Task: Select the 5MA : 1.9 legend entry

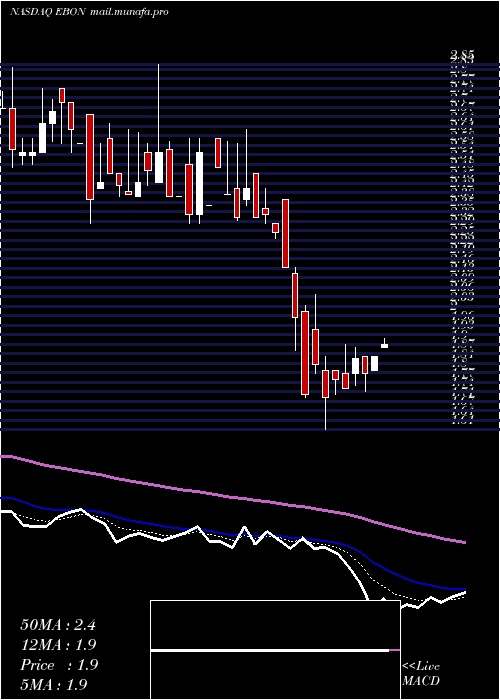Action: pyautogui.click(x=54, y=684)
